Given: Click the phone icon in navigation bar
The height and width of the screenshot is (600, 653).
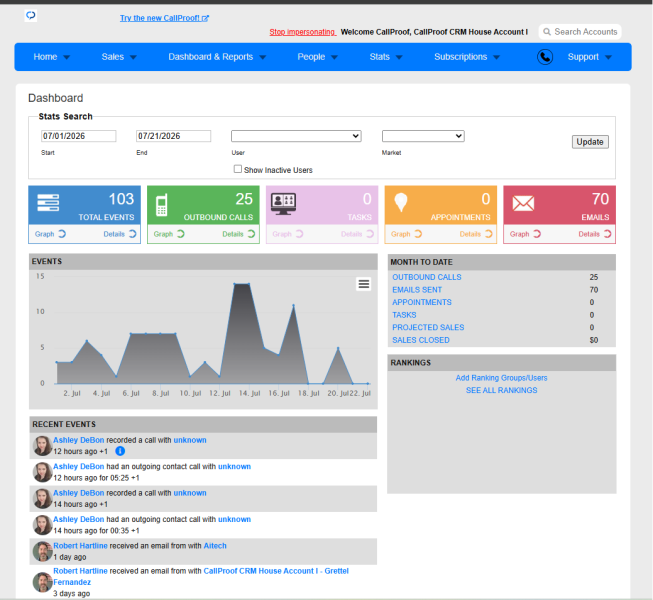Looking at the screenshot, I should (545, 57).
